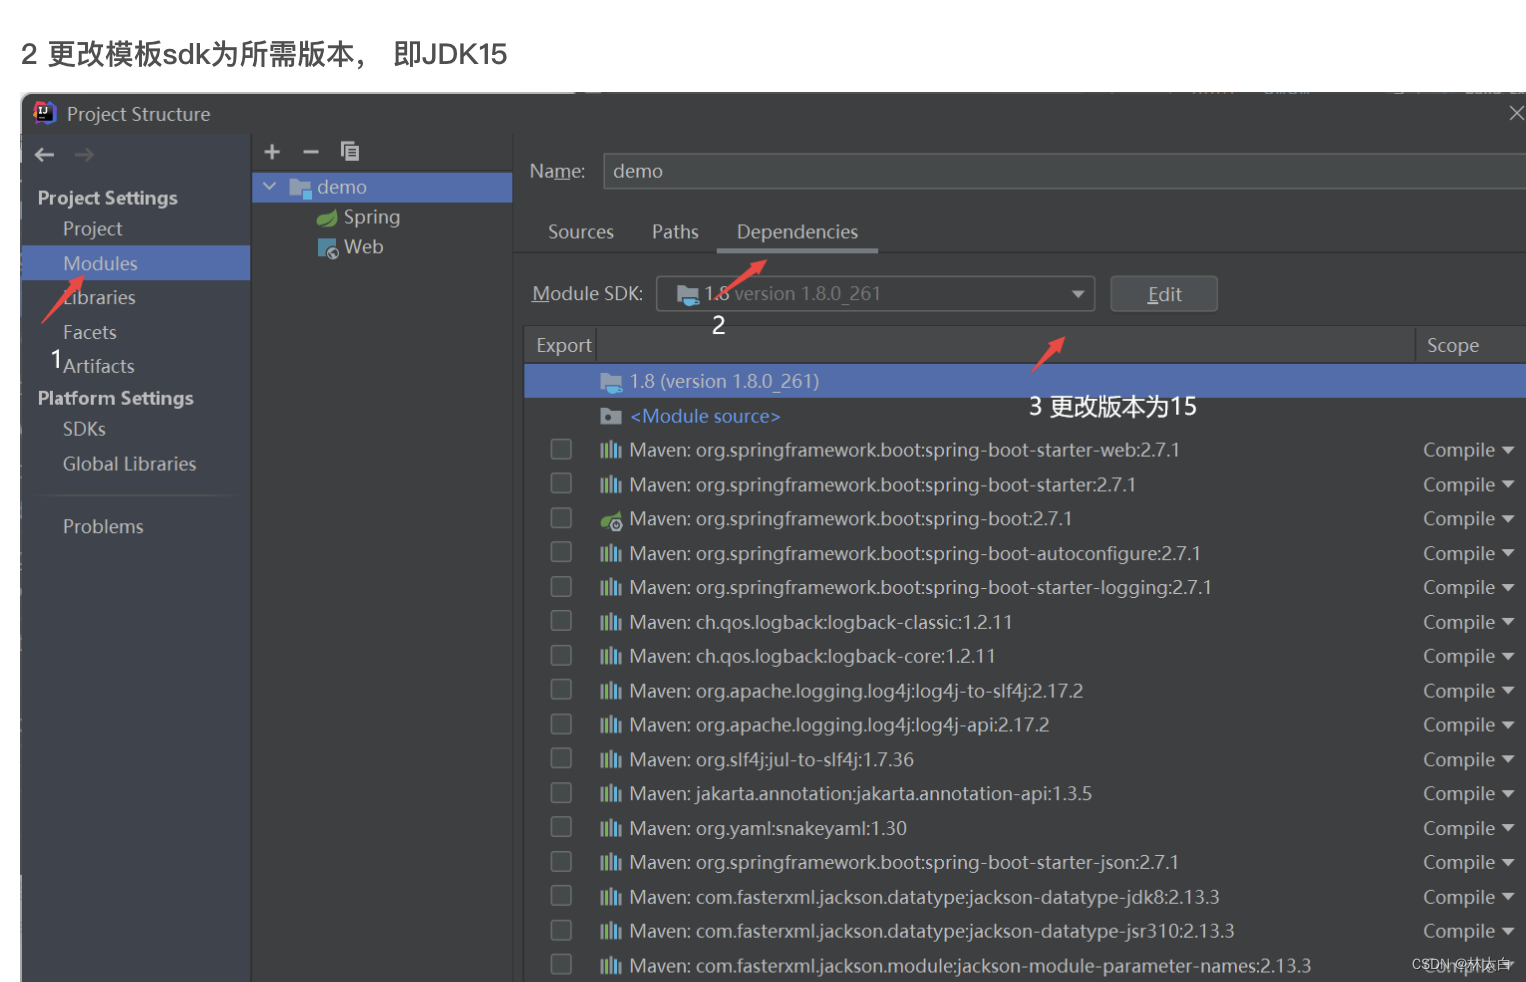The width and height of the screenshot is (1526, 982).
Task: Click the back navigation arrow
Action: point(44,155)
